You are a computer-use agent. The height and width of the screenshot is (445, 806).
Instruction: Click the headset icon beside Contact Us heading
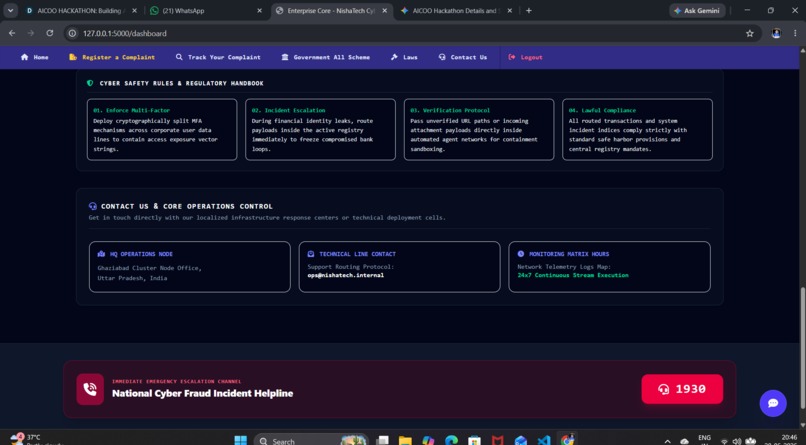(93, 206)
